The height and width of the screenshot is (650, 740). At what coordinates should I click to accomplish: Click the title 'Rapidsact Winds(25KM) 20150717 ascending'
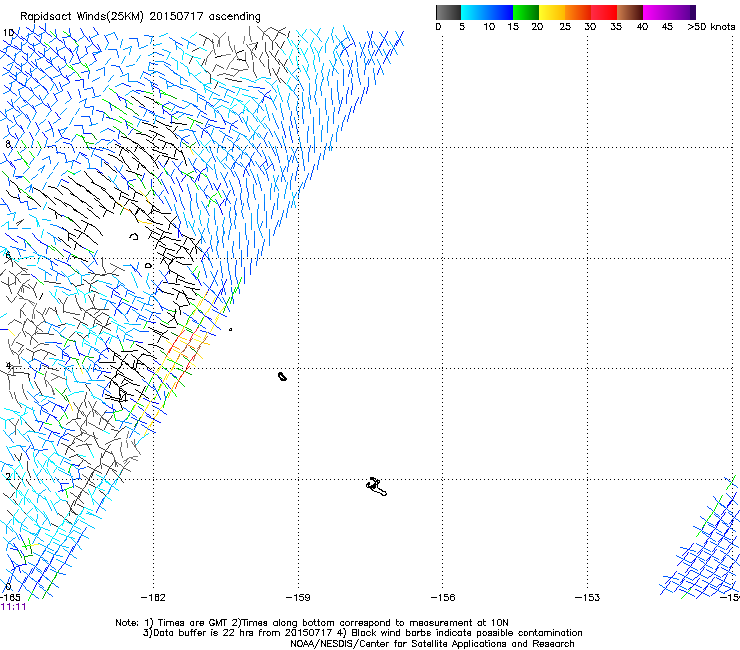[x=140, y=16]
